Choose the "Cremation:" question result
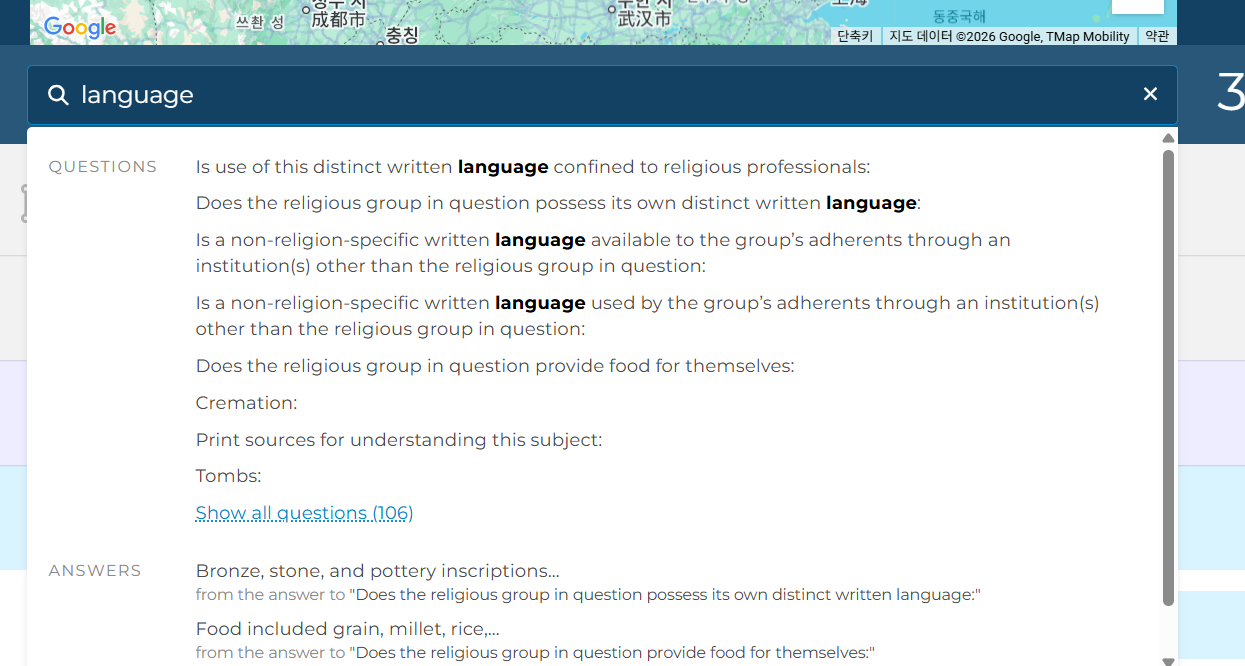1245x666 pixels. point(246,403)
